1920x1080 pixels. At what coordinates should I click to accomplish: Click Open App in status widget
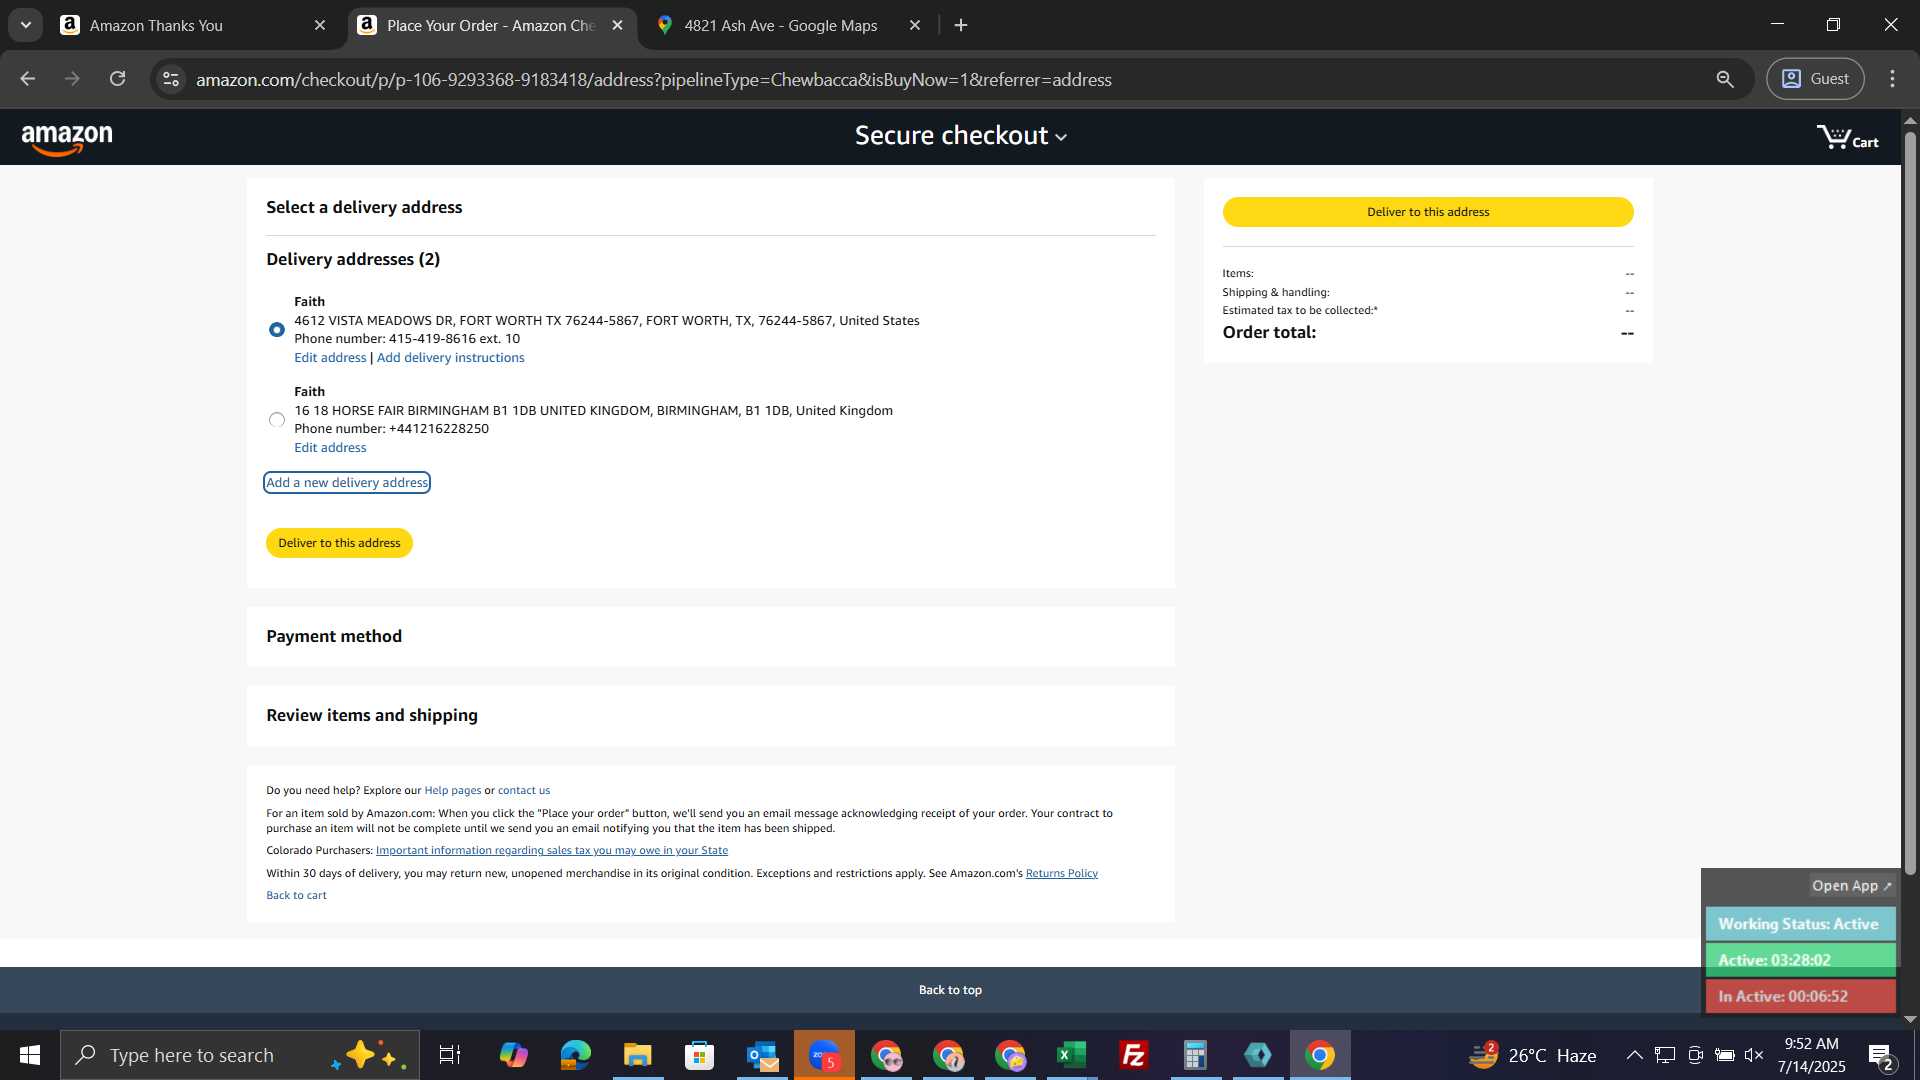coord(1852,886)
